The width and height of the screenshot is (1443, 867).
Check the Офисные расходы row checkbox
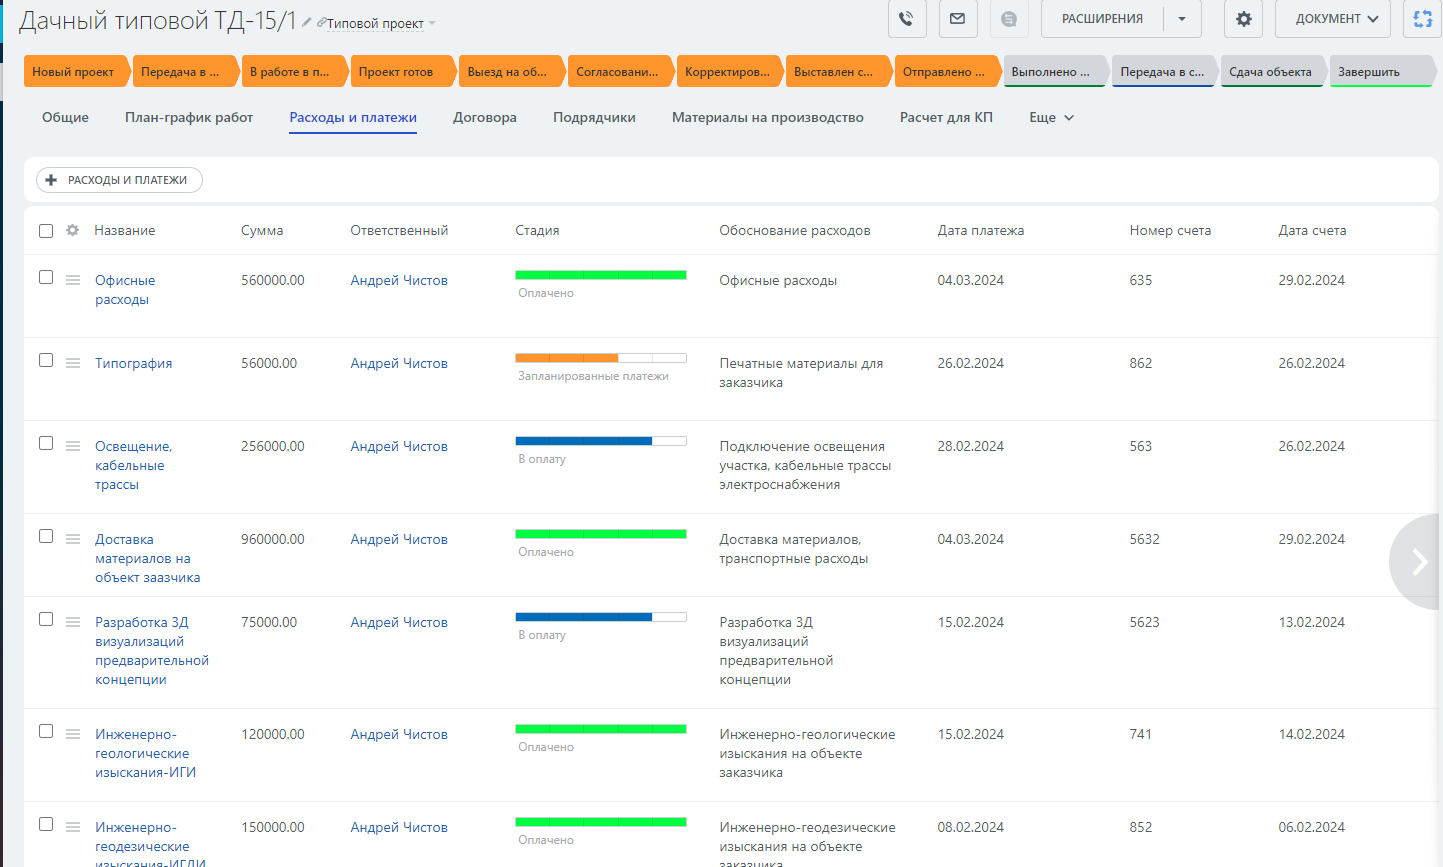[x=46, y=278]
